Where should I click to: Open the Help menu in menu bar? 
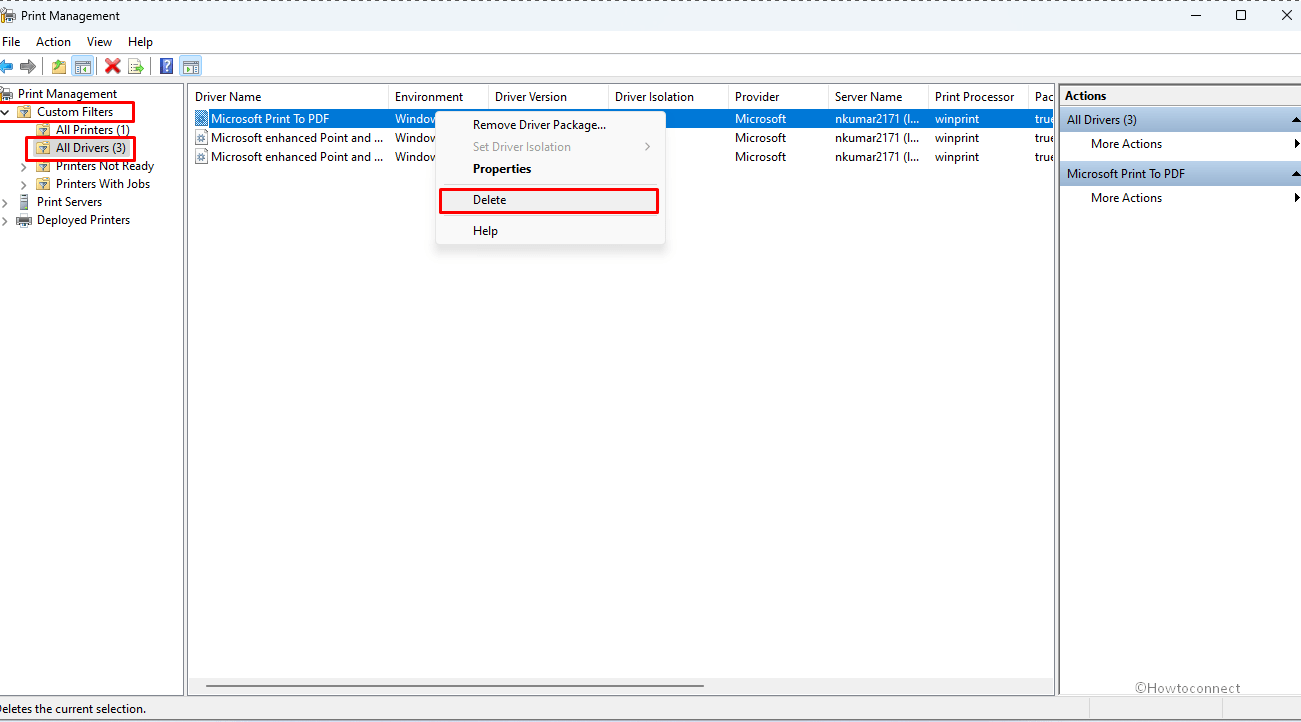pos(140,42)
